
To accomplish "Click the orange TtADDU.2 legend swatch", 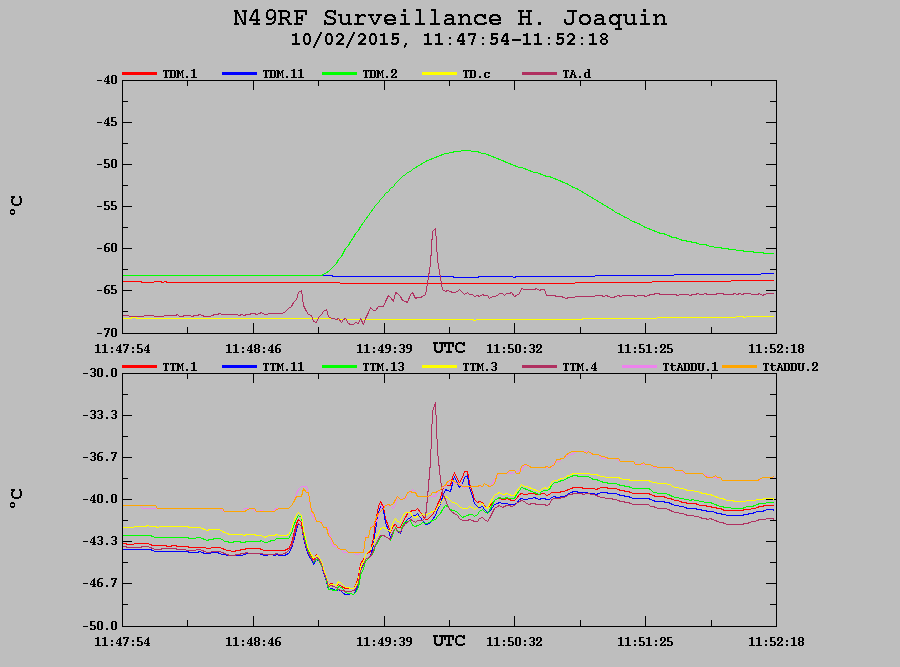I will pos(739,366).
